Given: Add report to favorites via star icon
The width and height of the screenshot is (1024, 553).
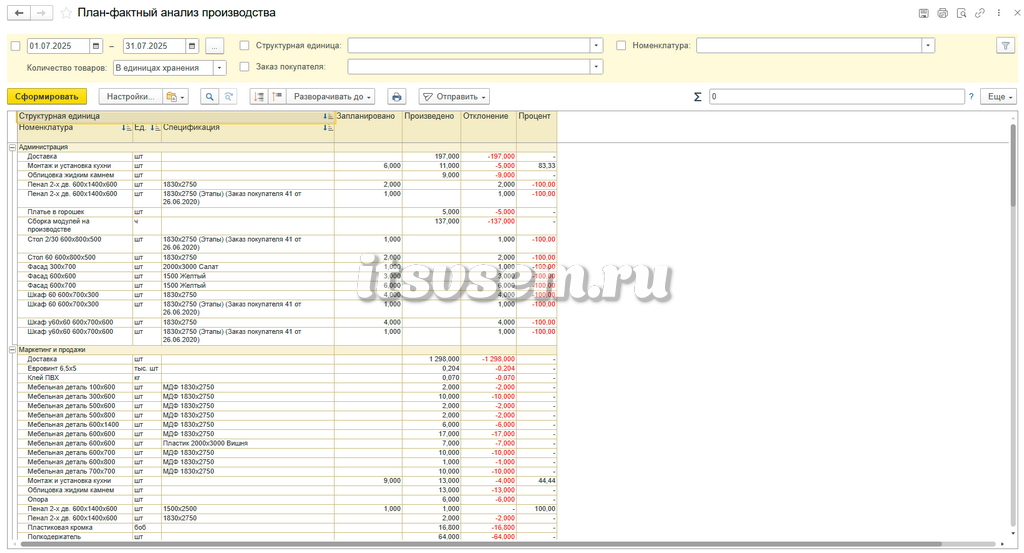Looking at the screenshot, I should 66,13.
